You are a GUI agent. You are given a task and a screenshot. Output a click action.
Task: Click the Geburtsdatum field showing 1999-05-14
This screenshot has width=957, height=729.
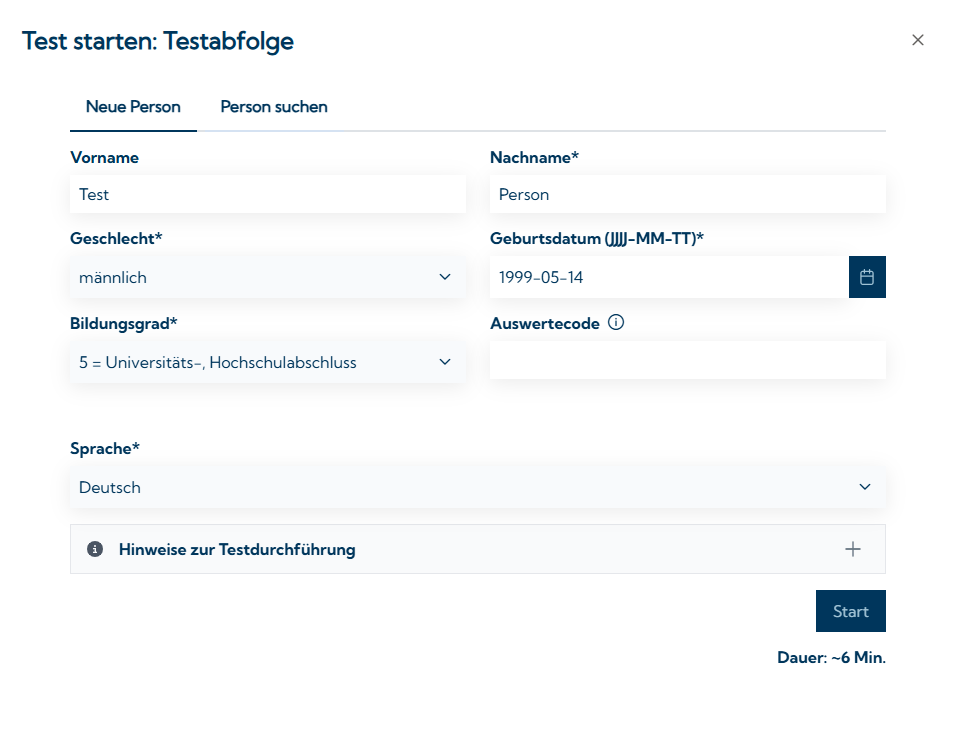[x=668, y=277]
